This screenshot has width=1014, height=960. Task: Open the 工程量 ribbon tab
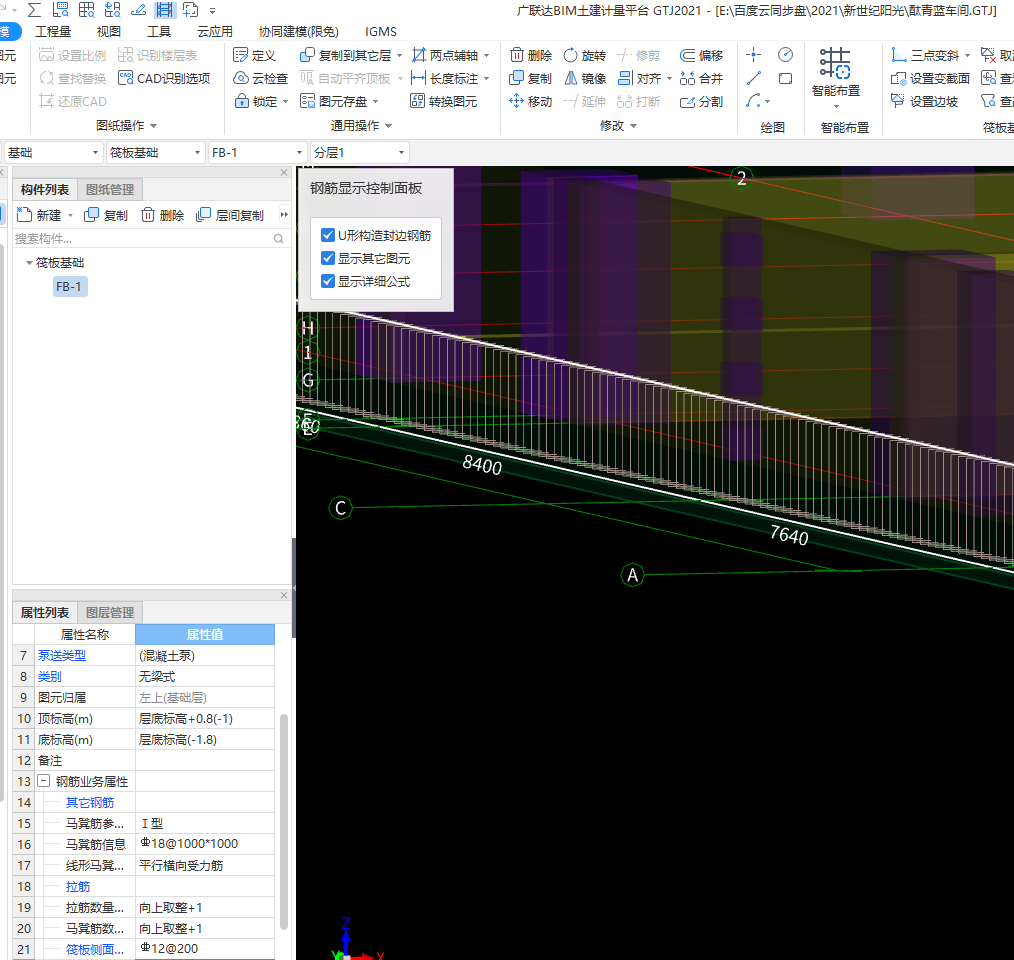point(52,32)
